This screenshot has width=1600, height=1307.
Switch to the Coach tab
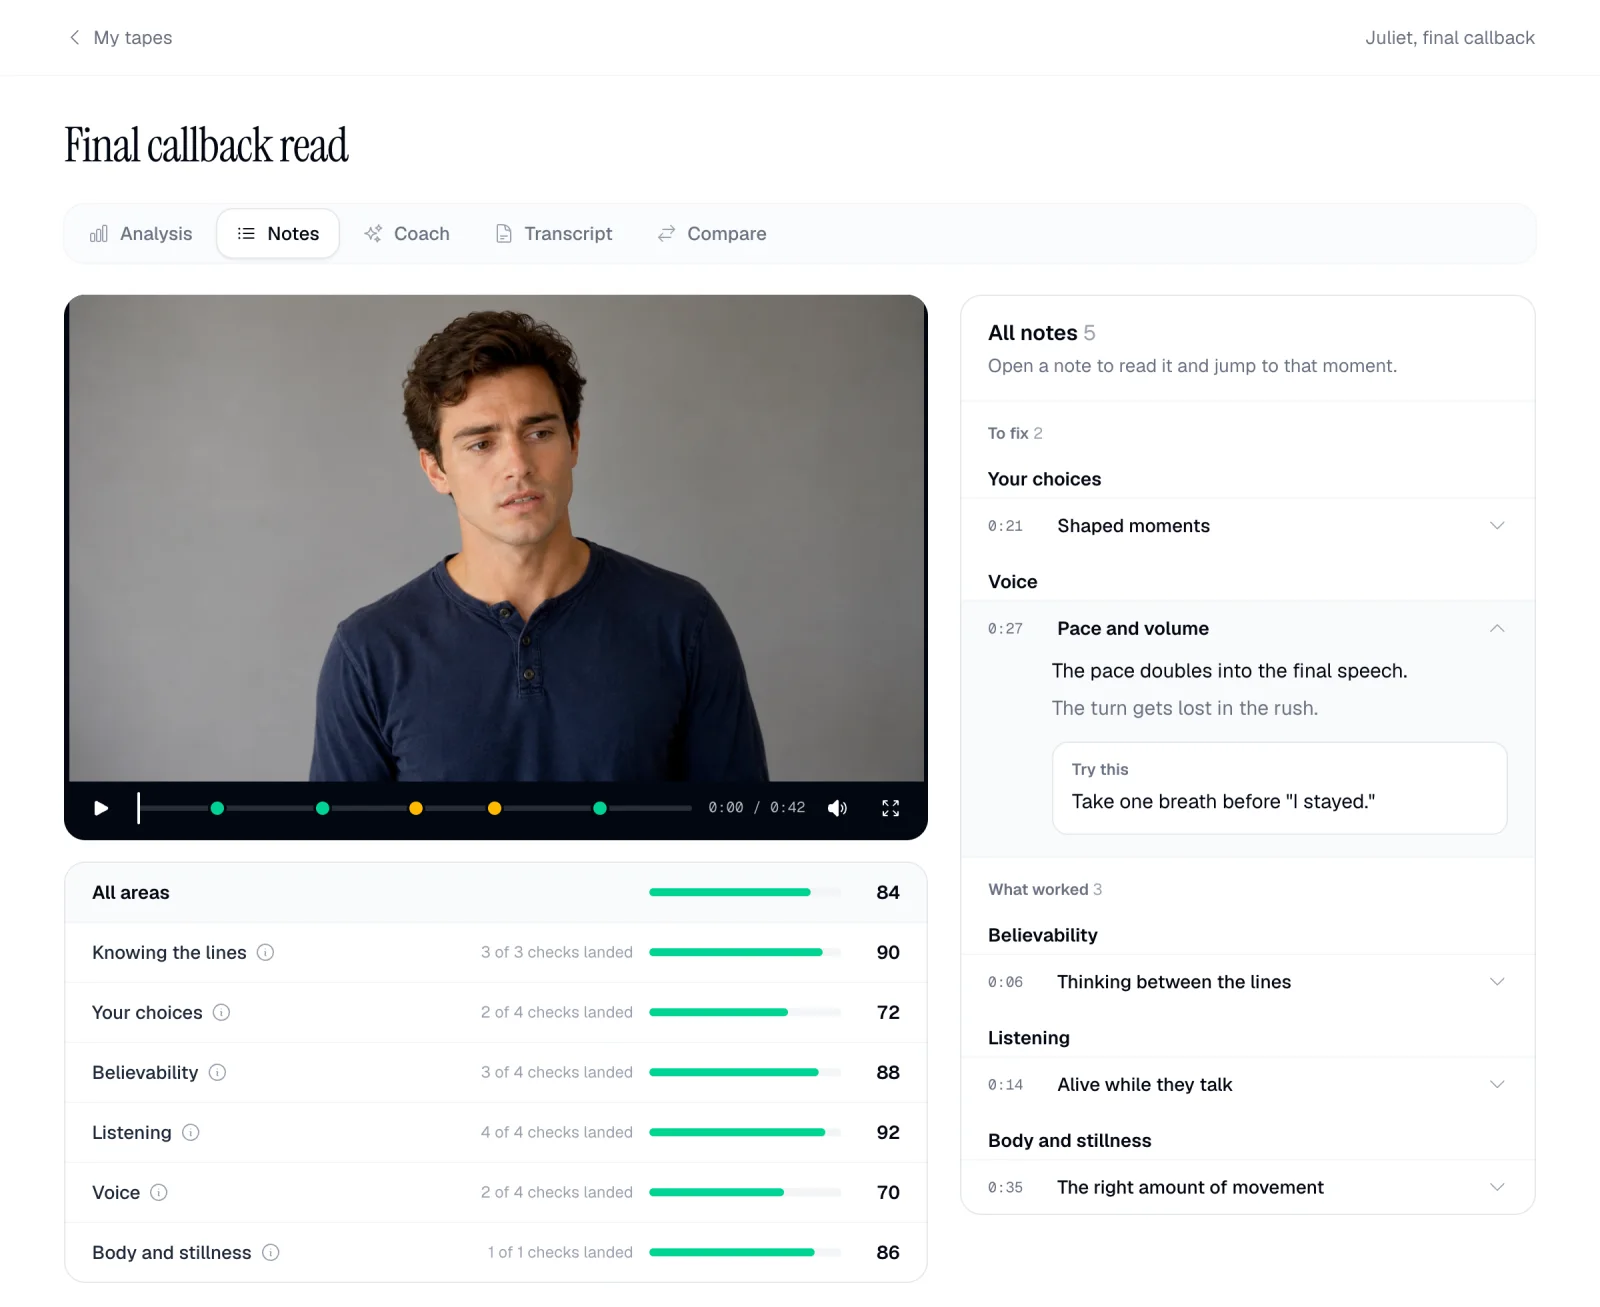(x=407, y=233)
